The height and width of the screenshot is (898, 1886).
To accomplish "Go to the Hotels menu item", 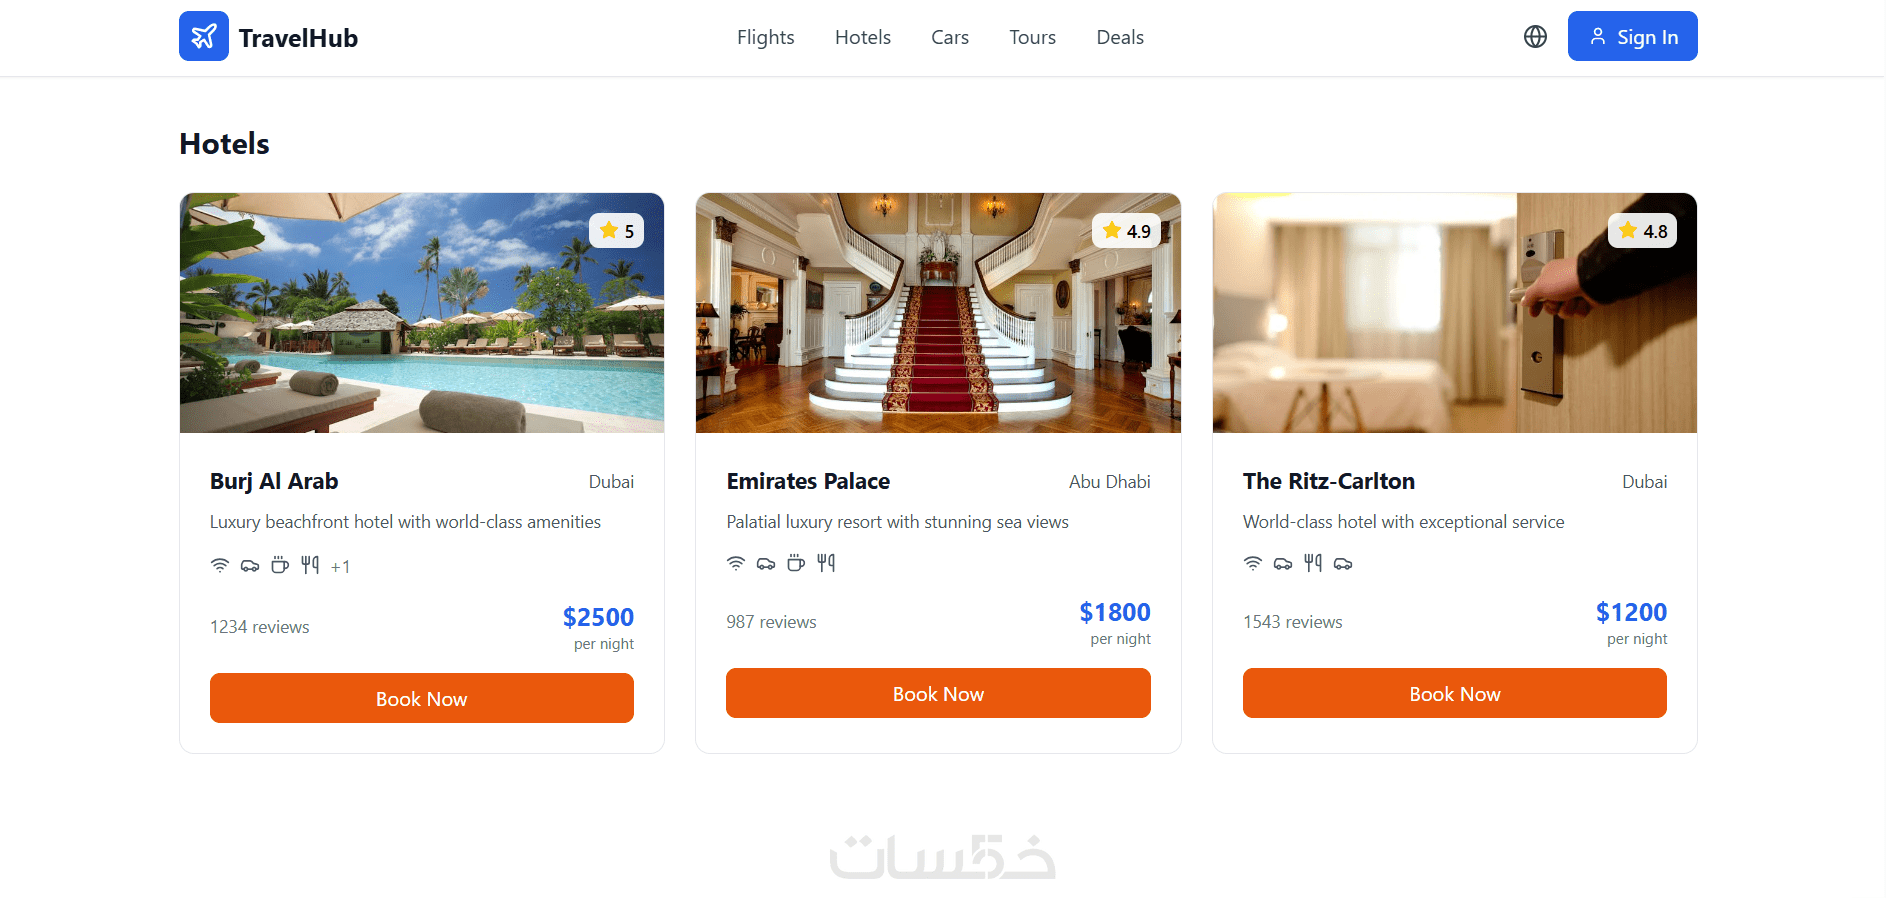I will (863, 37).
